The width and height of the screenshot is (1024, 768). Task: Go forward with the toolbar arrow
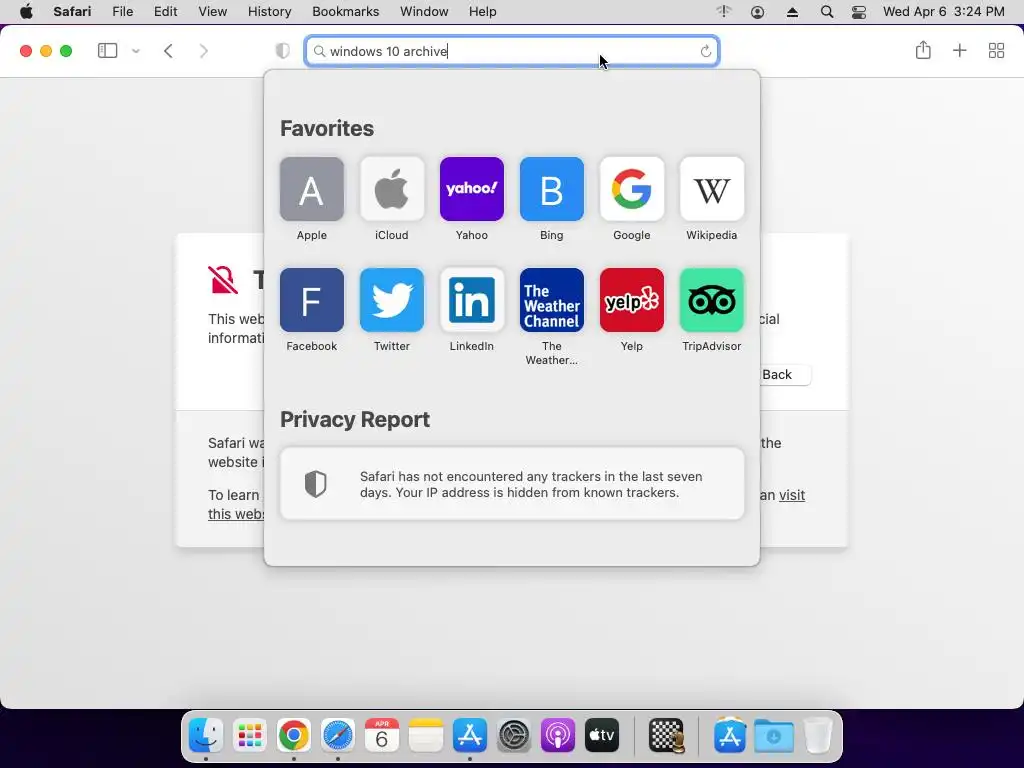(204, 51)
